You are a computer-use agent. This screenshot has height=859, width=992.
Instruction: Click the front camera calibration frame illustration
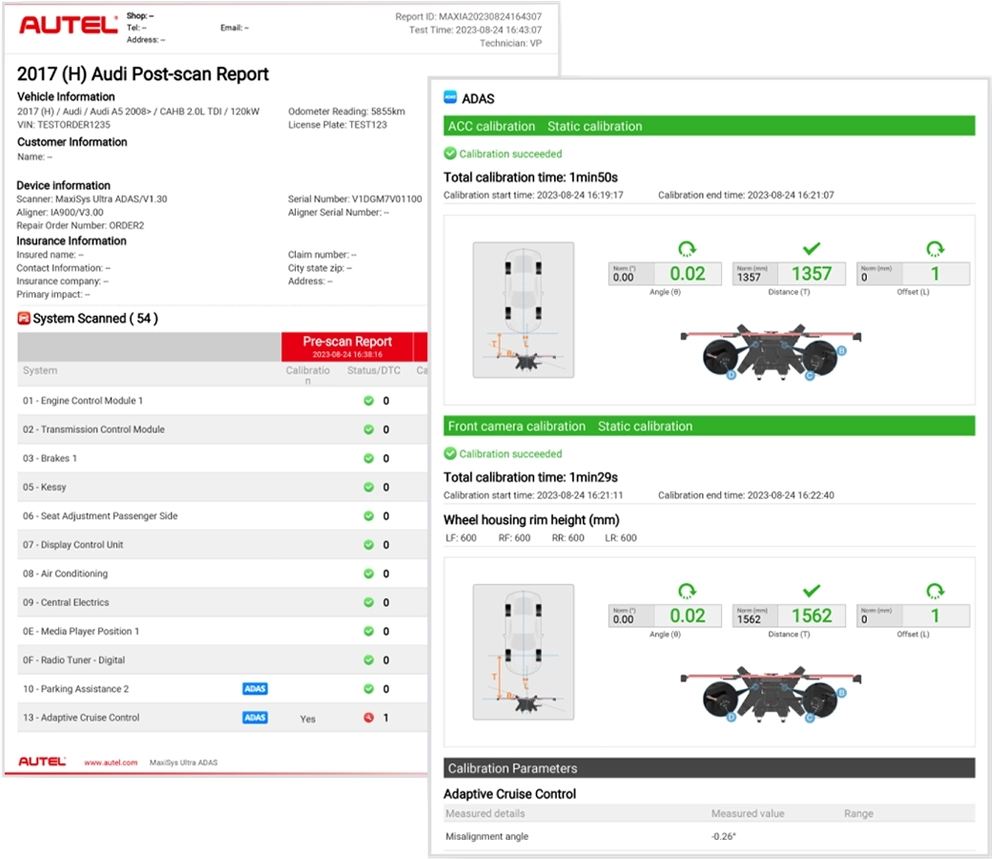pyautogui.click(x=771, y=695)
